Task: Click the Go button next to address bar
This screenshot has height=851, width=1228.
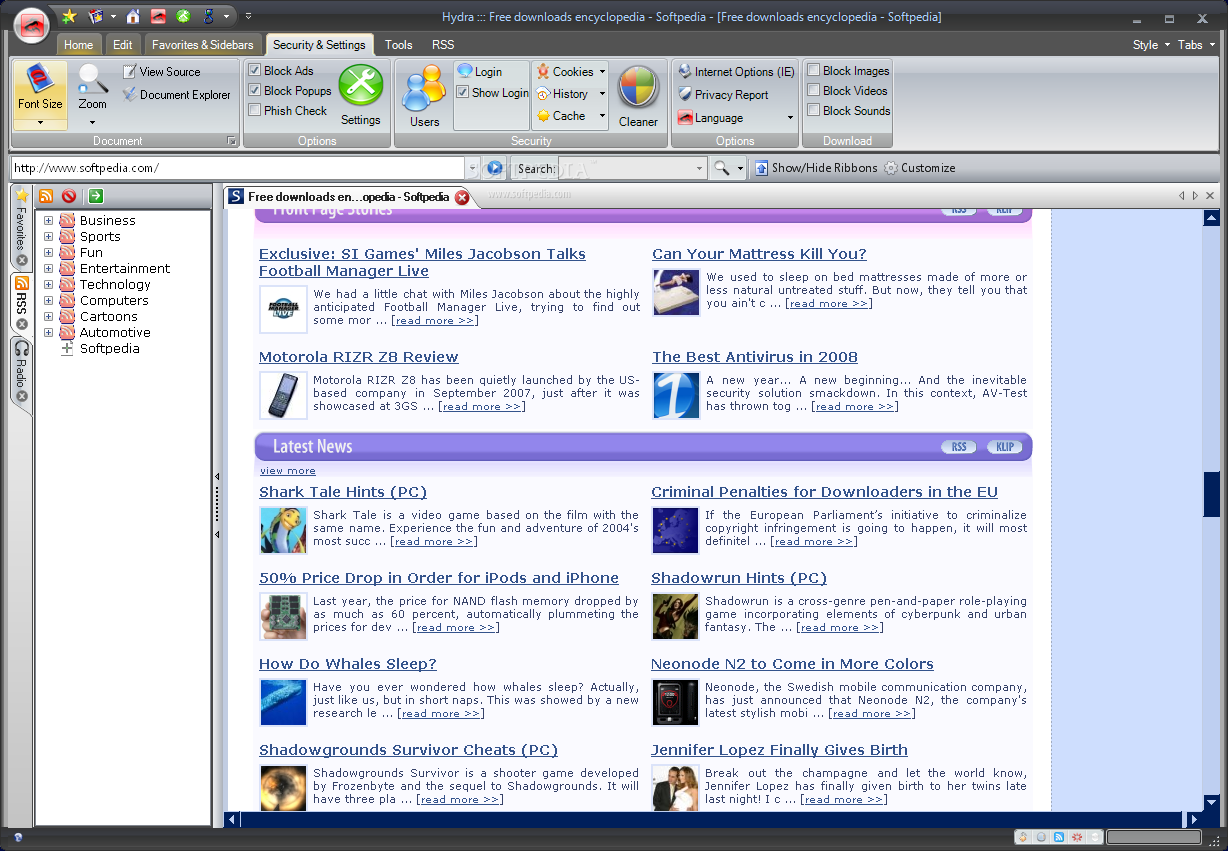Action: coord(494,168)
